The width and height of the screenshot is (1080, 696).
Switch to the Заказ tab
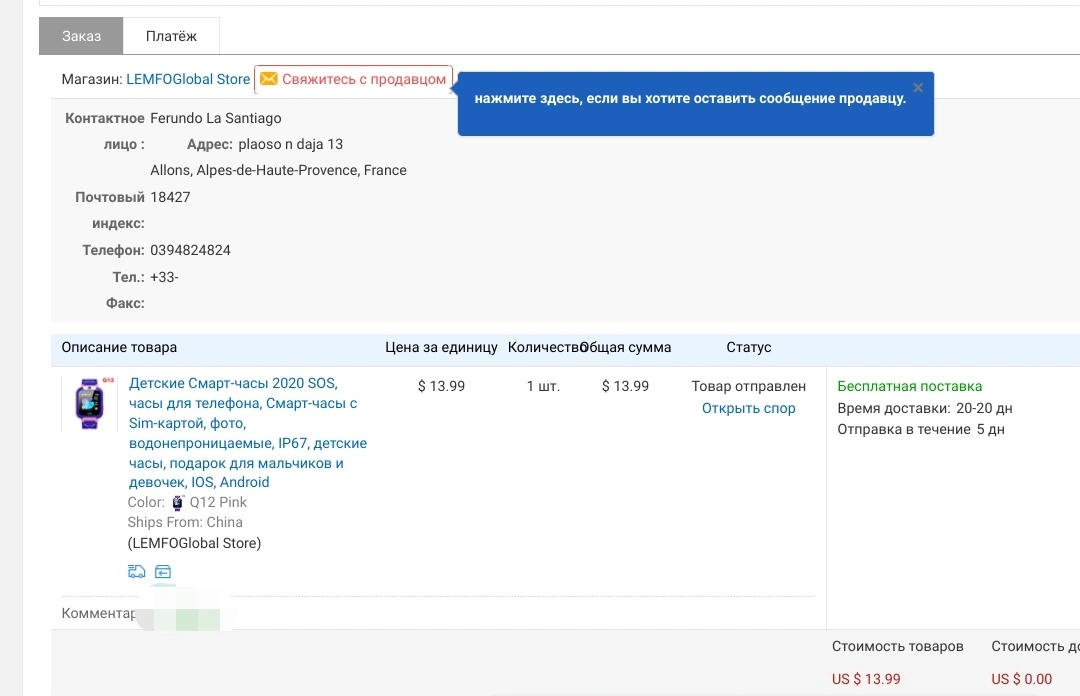point(81,36)
